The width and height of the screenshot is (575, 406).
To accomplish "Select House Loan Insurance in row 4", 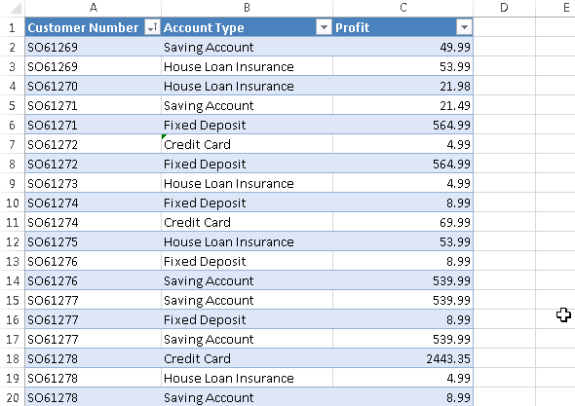I will click(x=247, y=86).
